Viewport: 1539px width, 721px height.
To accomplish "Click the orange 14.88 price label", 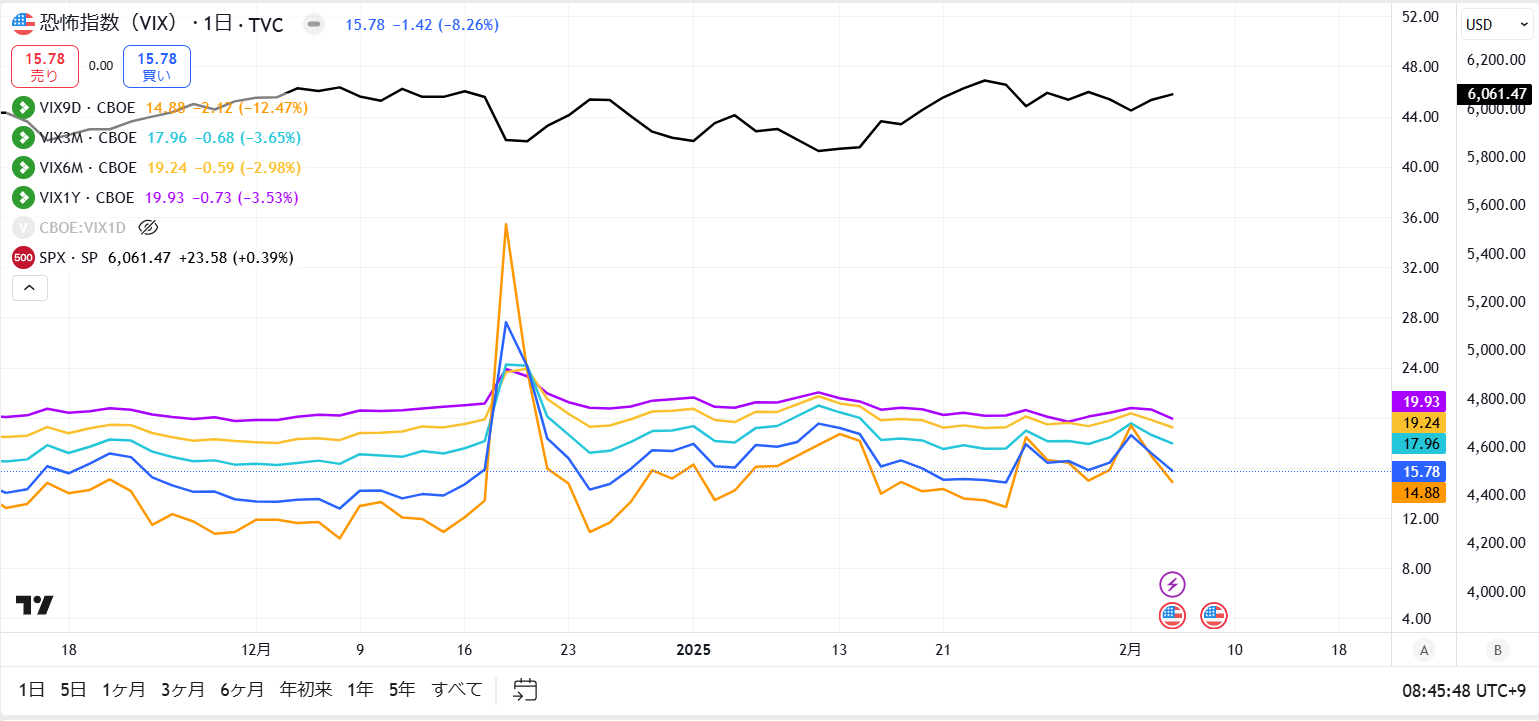I will click(1418, 492).
